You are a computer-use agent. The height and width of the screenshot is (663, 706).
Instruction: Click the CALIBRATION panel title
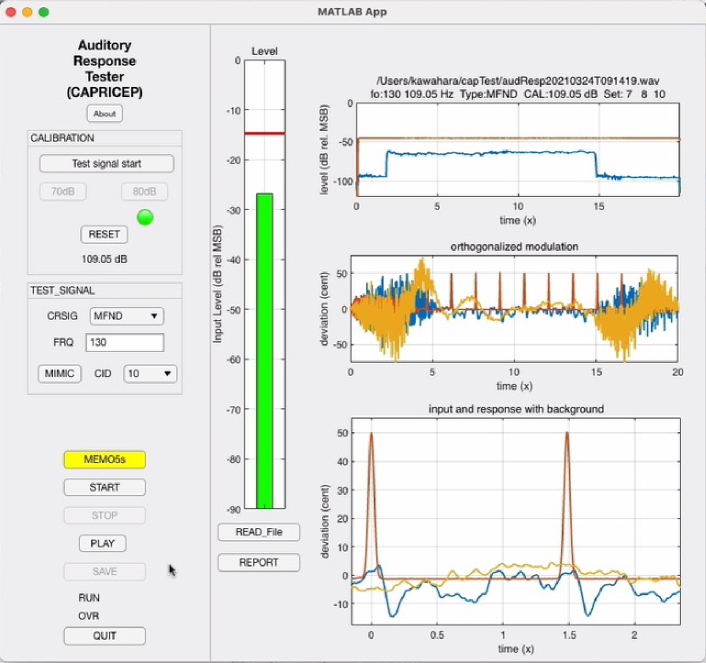point(62,138)
